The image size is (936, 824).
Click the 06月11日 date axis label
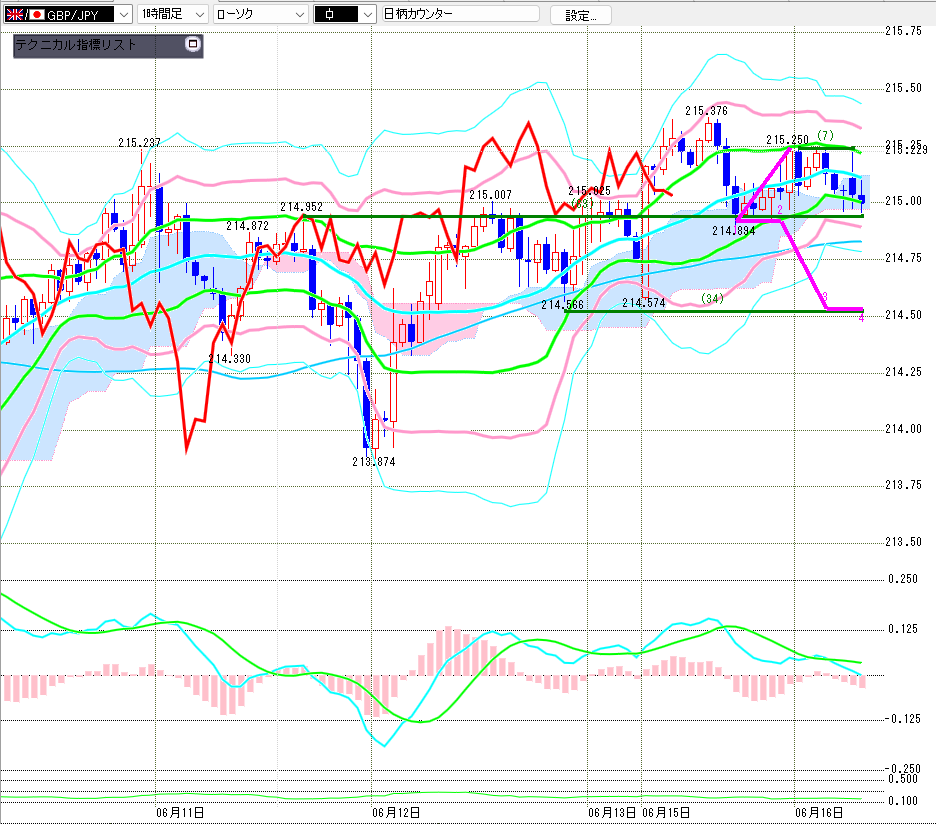(180, 813)
